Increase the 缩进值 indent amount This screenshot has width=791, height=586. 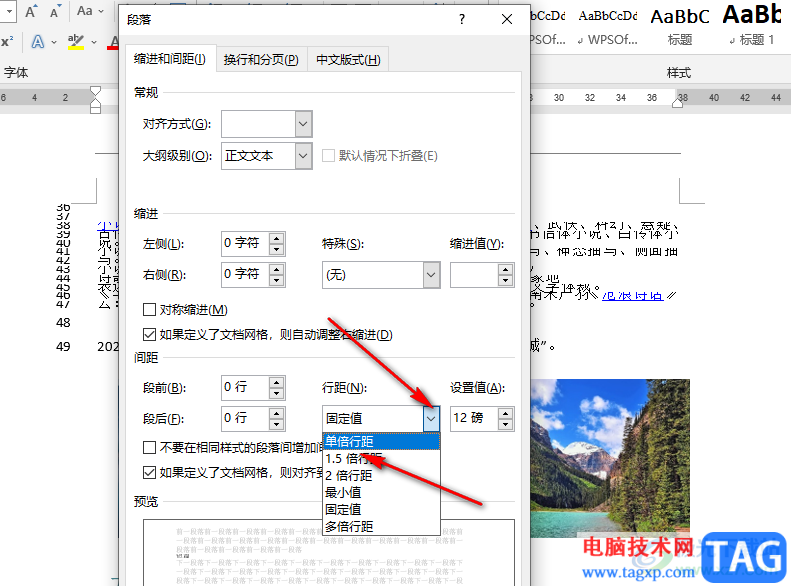point(505,269)
